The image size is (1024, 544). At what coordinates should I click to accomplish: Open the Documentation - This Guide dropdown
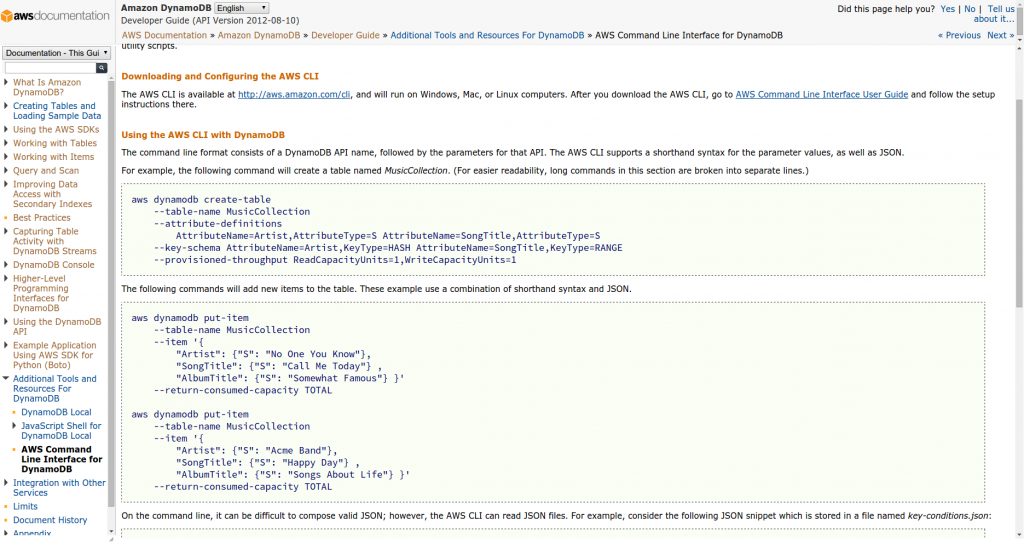click(x=56, y=53)
